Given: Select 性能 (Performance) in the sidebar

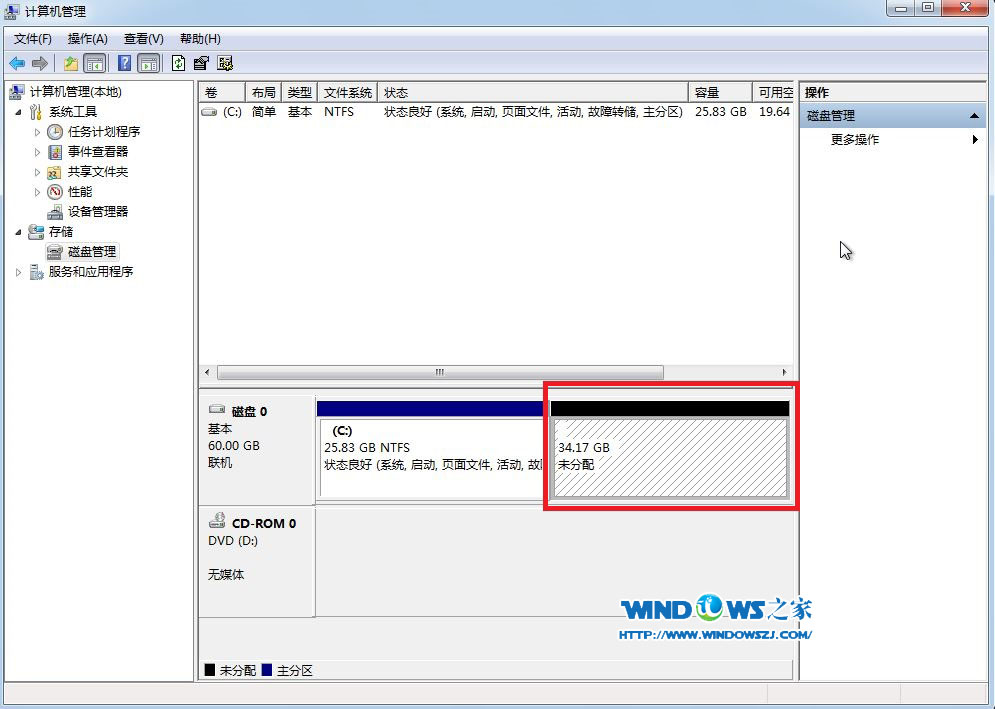Looking at the screenshot, I should pyautogui.click(x=79, y=192).
